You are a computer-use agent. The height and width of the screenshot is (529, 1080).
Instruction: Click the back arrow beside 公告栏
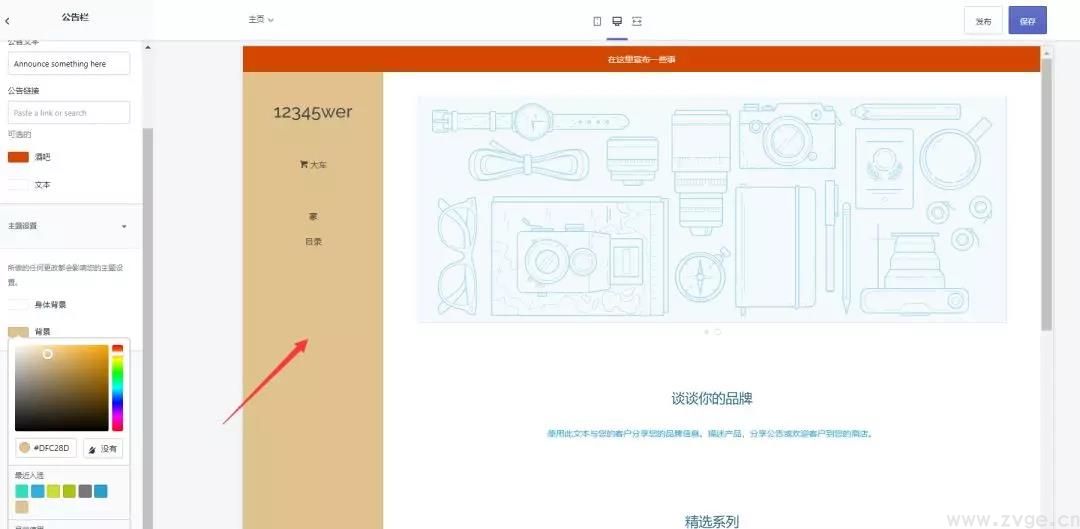point(8,18)
